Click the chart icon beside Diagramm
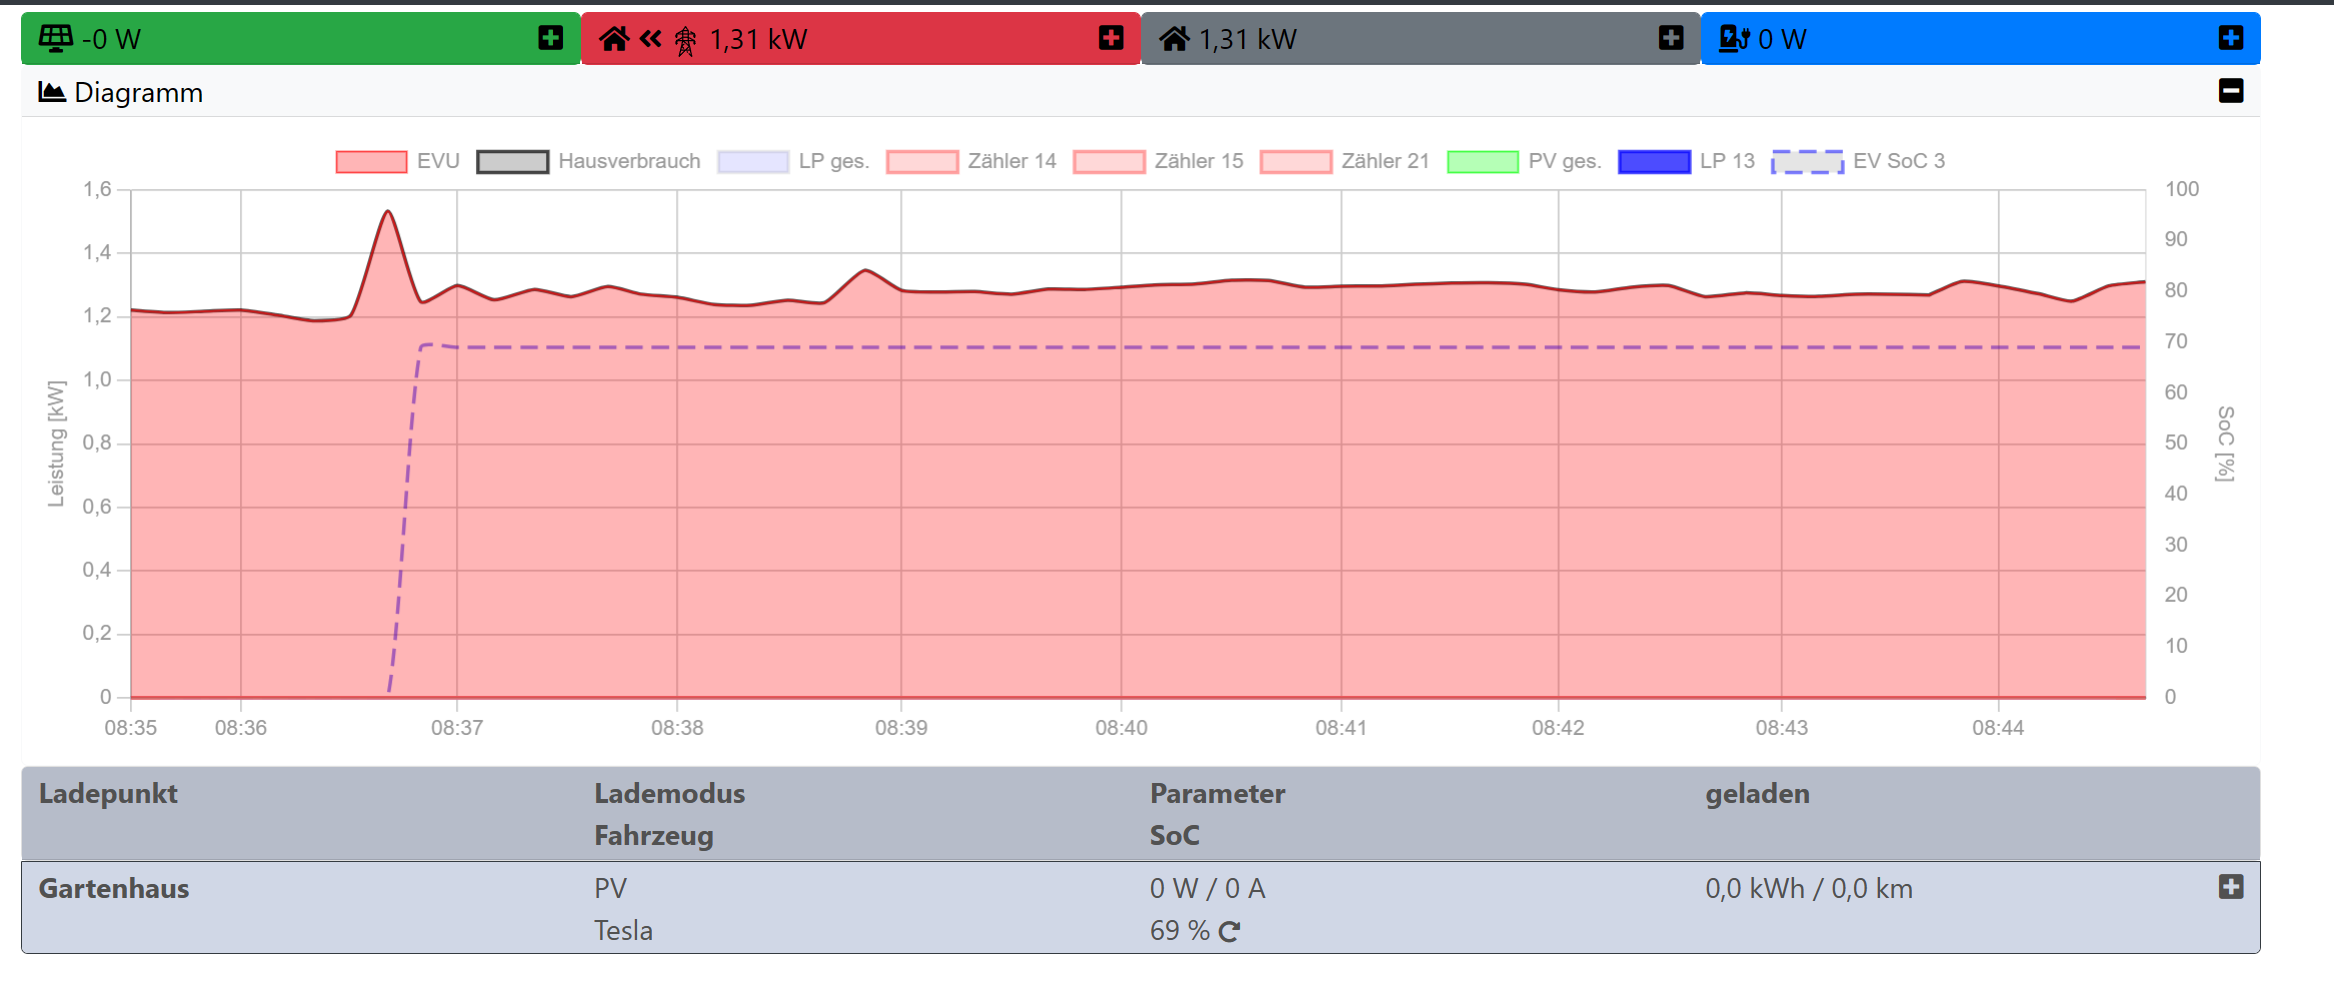2334x1008 pixels. pos(52,92)
